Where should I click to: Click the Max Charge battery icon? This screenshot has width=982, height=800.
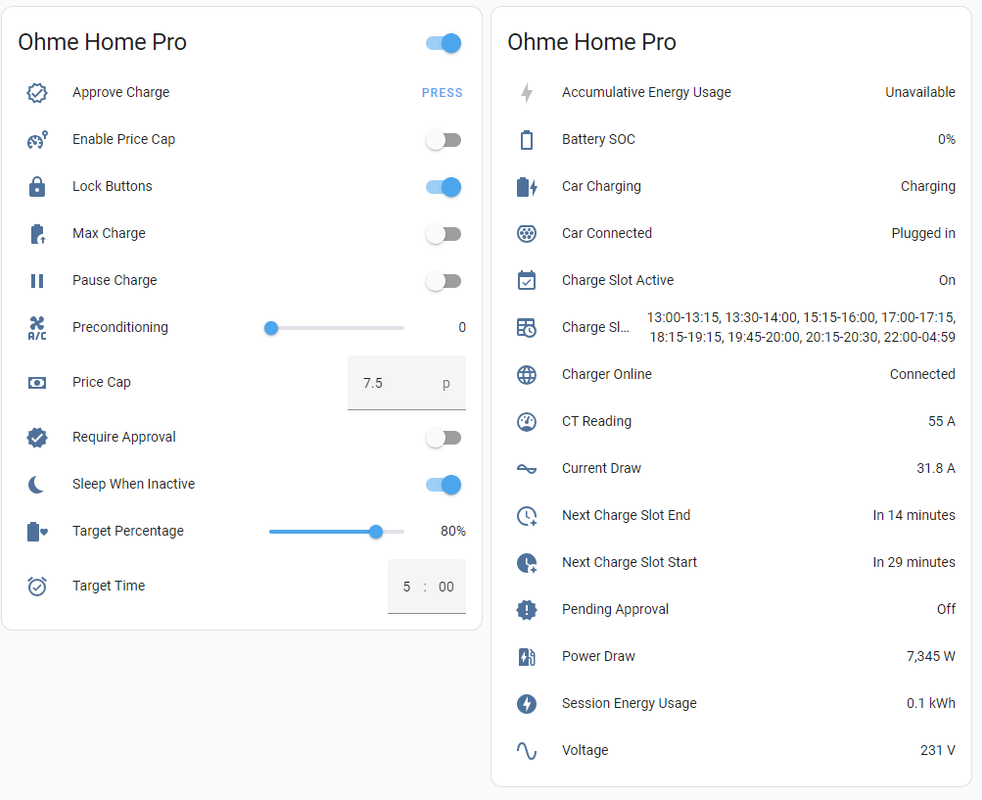coord(37,234)
